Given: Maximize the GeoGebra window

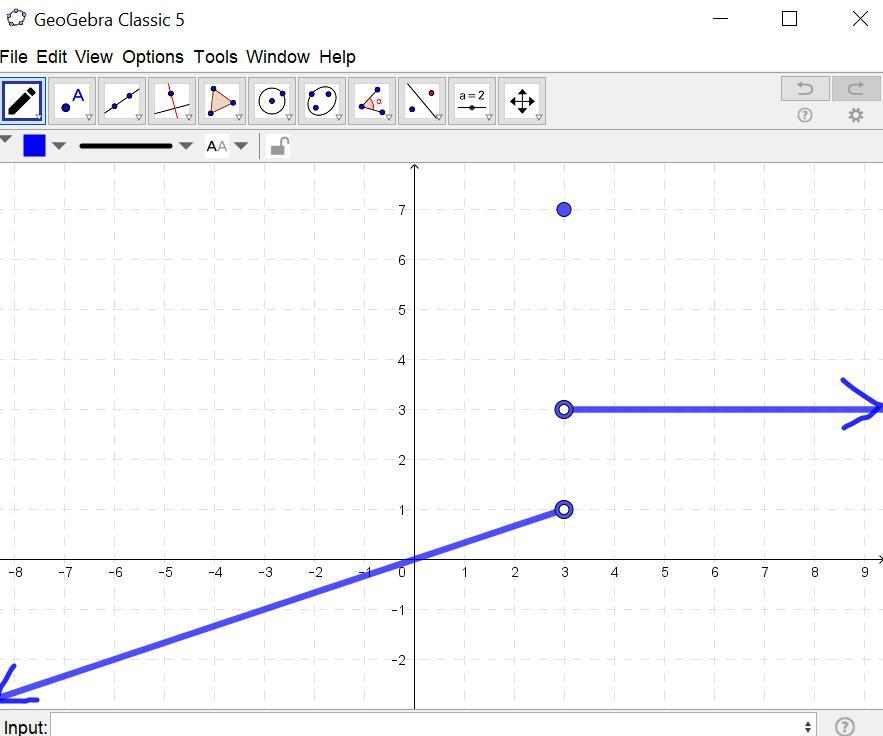Looking at the screenshot, I should (x=790, y=19).
